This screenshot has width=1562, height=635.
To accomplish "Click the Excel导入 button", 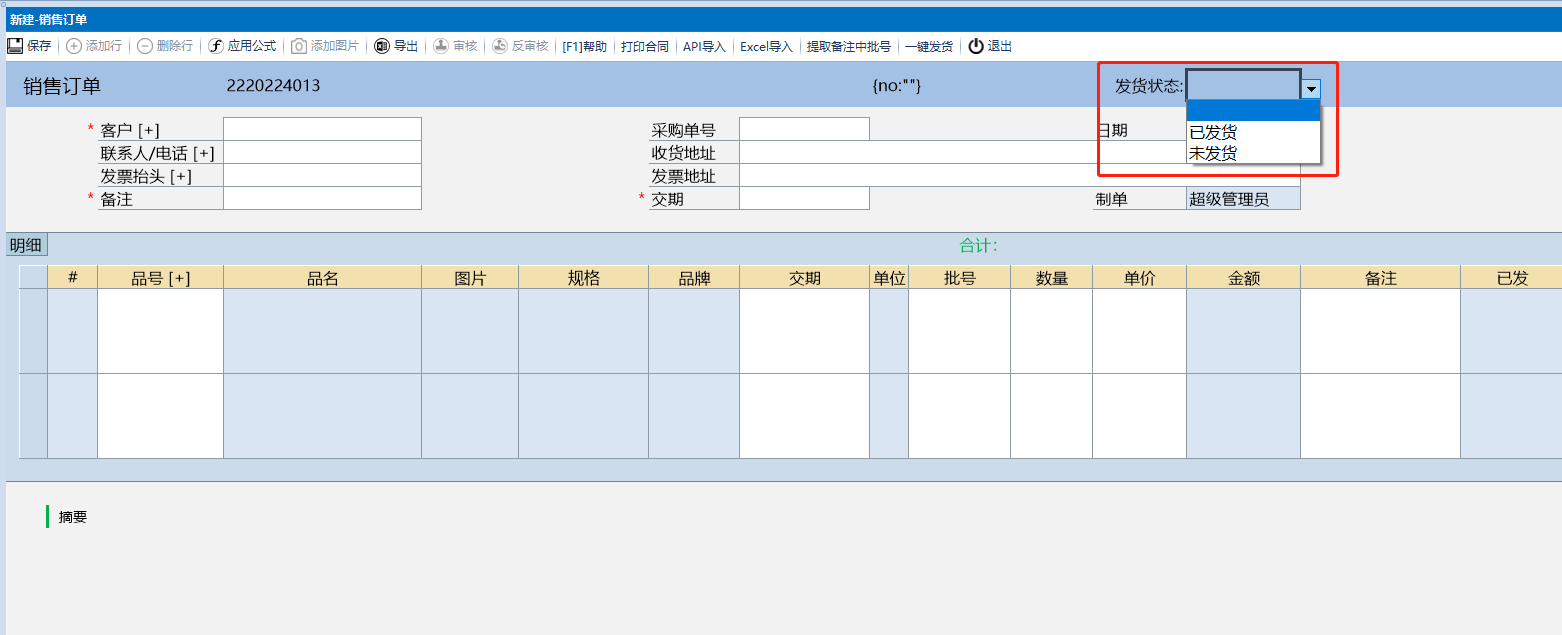I will click(x=766, y=46).
